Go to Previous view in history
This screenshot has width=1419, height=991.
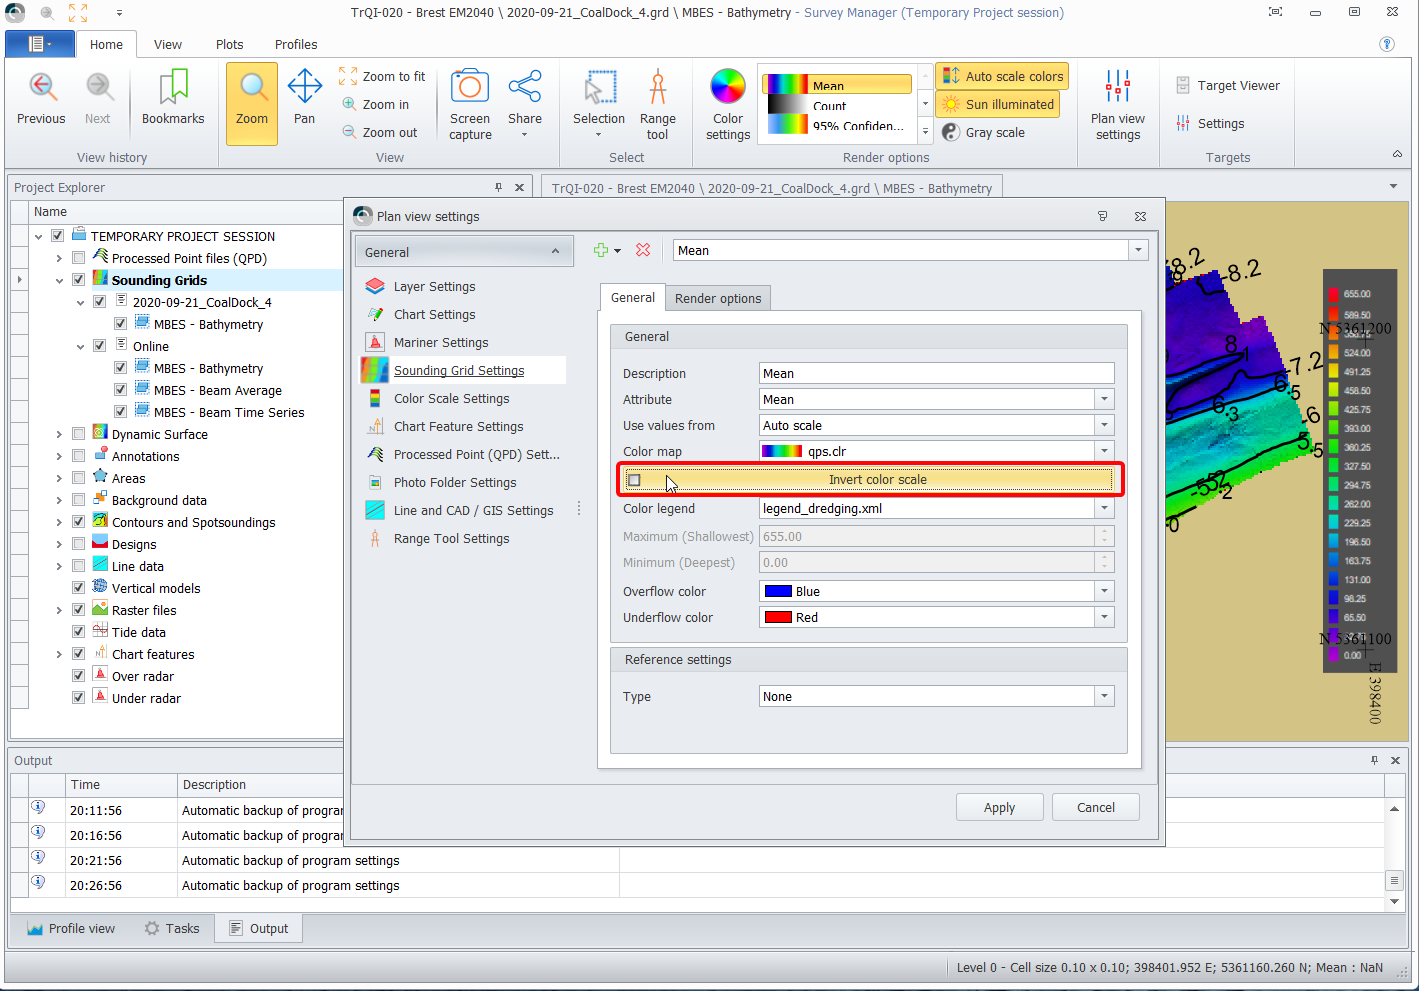coord(41,99)
